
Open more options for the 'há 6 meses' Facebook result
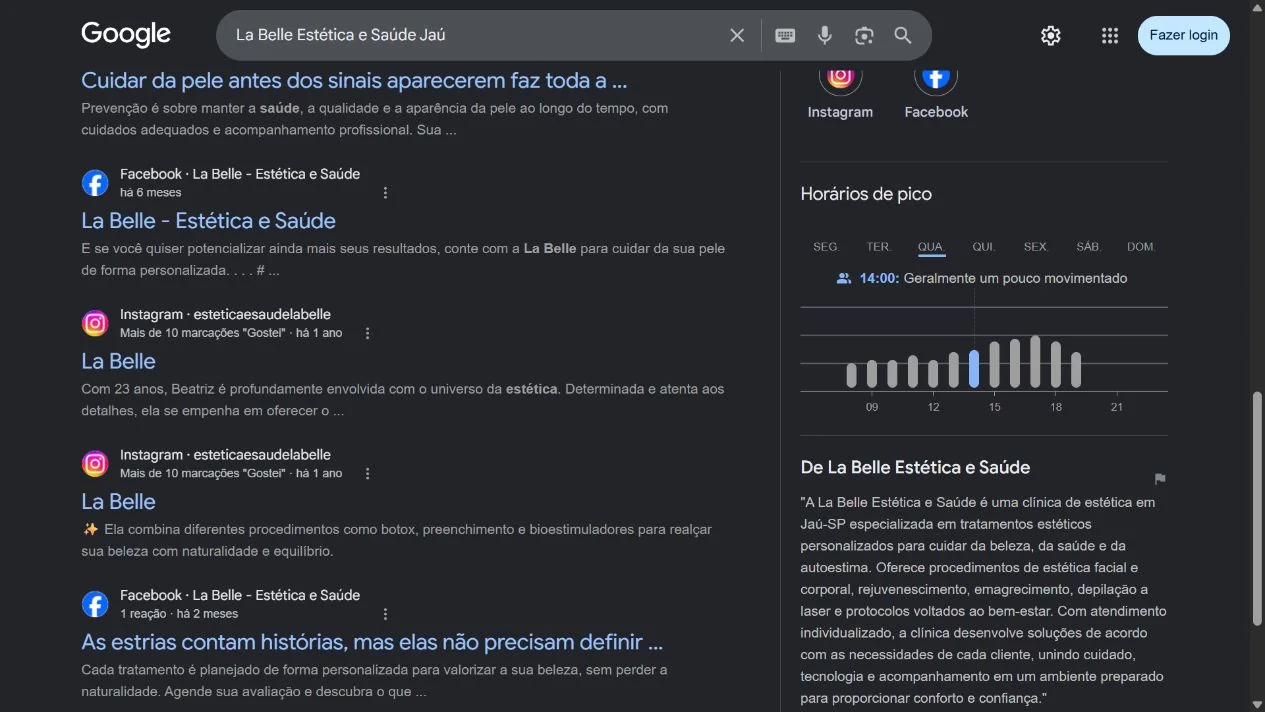pyautogui.click(x=385, y=192)
